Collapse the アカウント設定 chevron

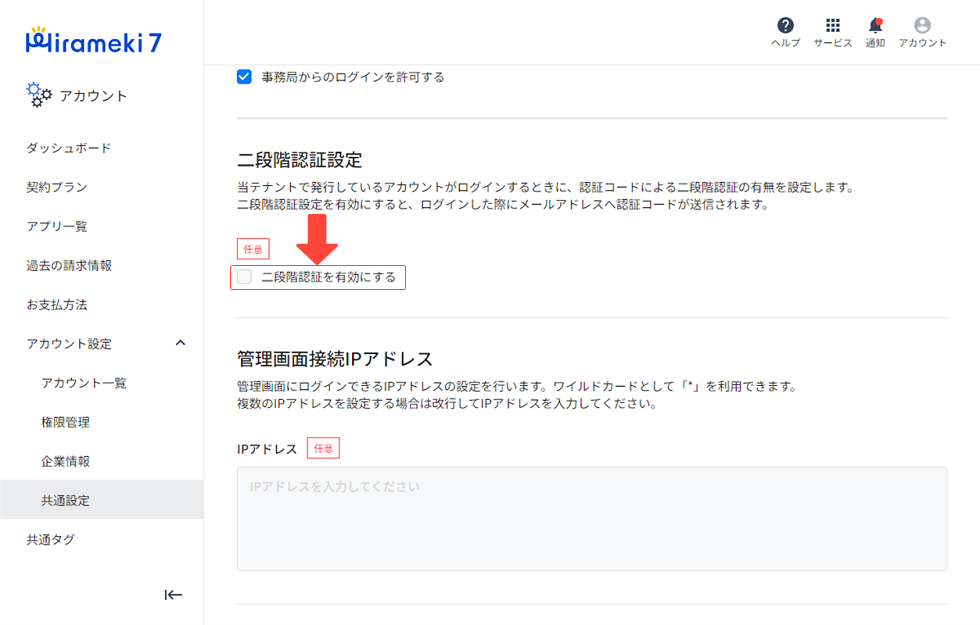click(181, 343)
